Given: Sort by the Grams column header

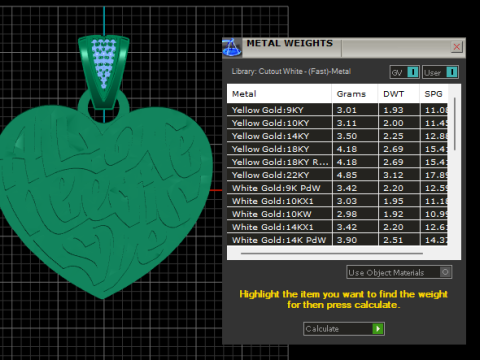Looking at the screenshot, I should [355, 94].
